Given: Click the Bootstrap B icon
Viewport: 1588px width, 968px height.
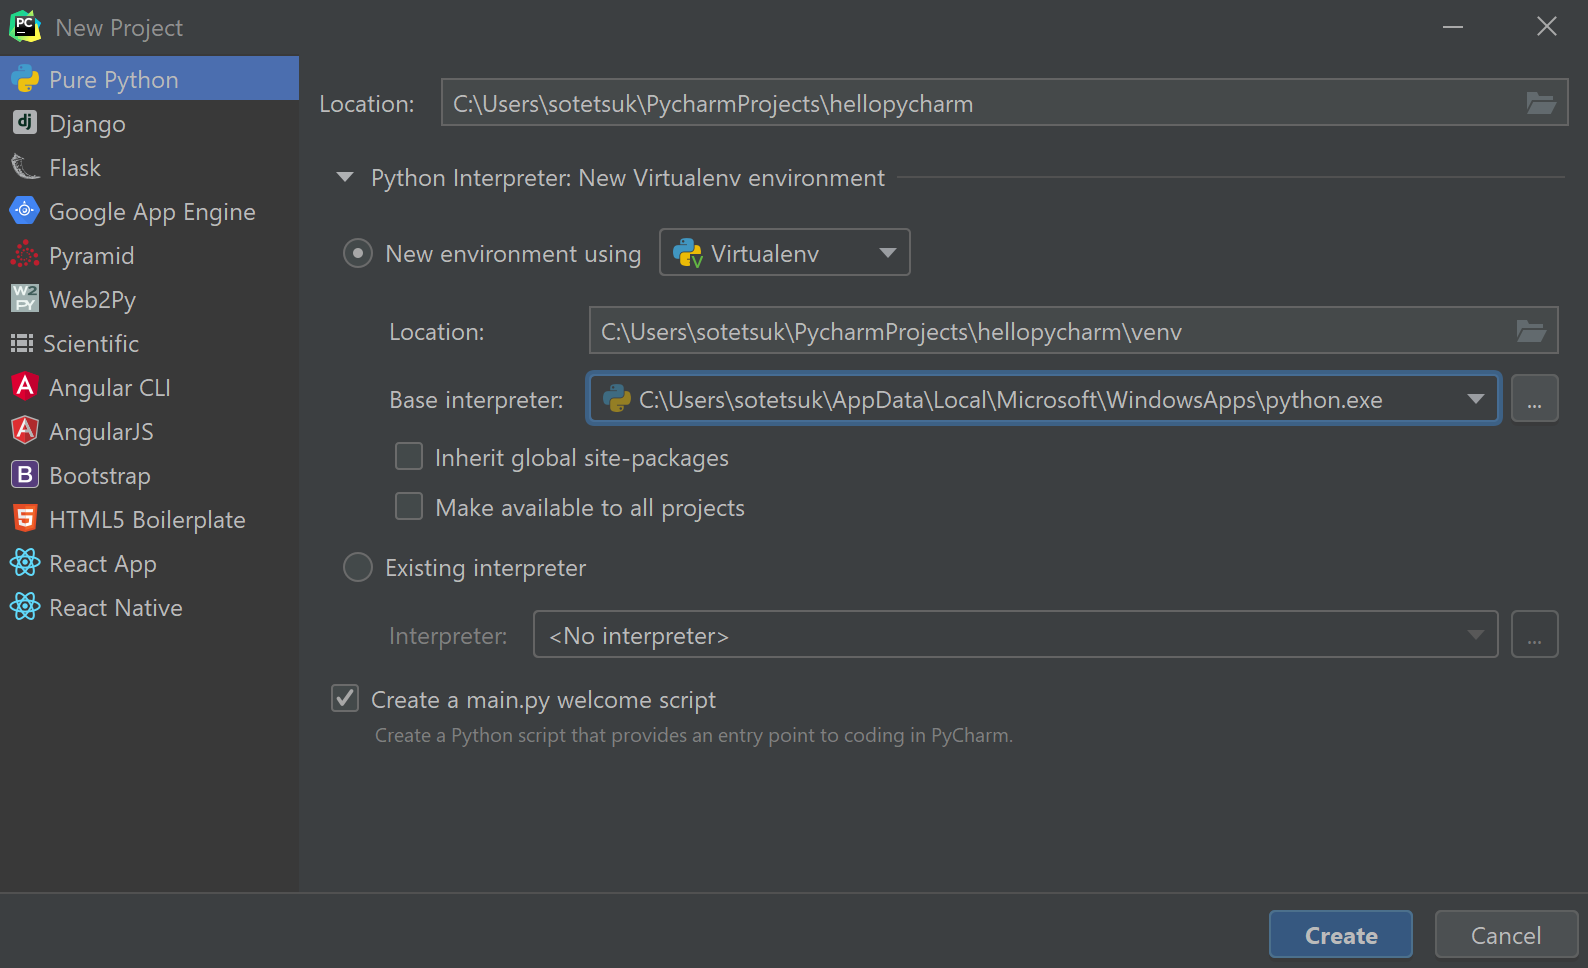Looking at the screenshot, I should pos(25,474).
